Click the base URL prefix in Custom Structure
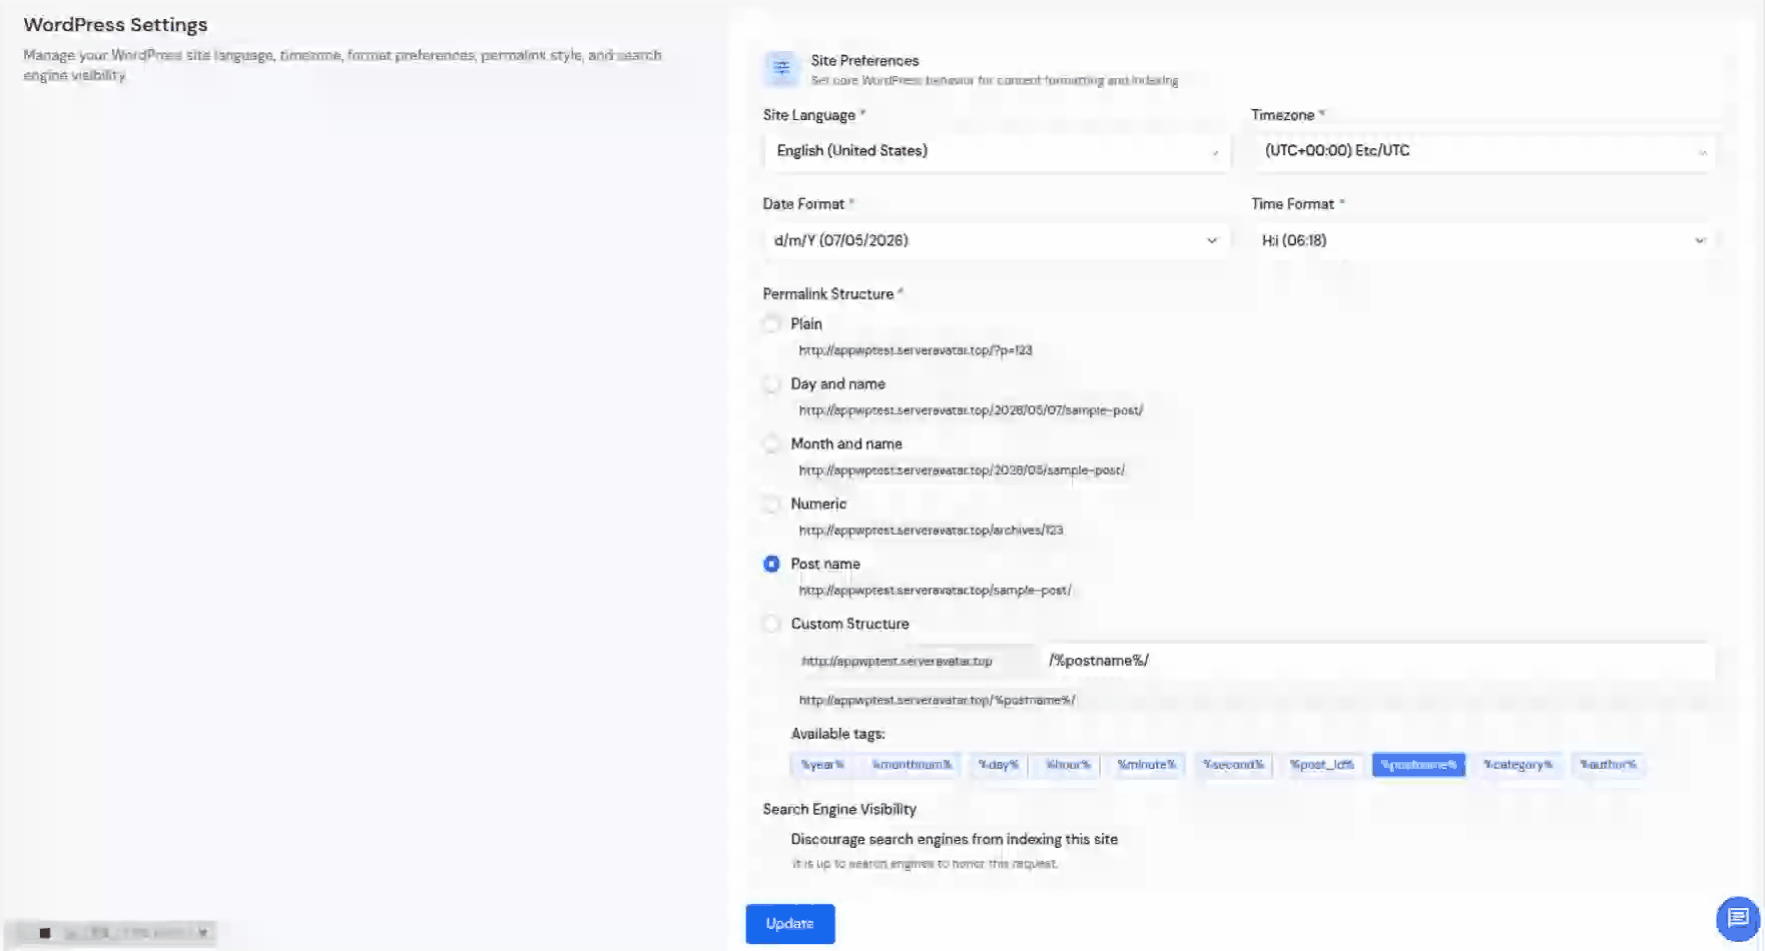This screenshot has height=951, width=1765. [x=896, y=661]
